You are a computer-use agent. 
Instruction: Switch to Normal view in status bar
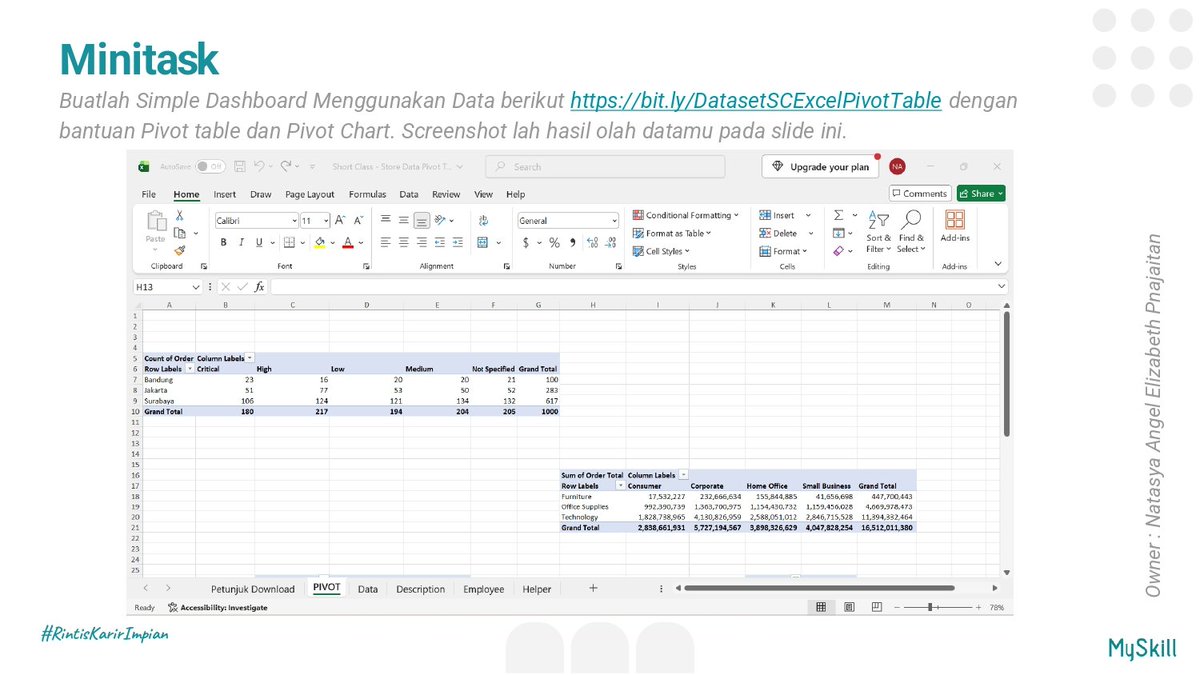click(x=821, y=606)
